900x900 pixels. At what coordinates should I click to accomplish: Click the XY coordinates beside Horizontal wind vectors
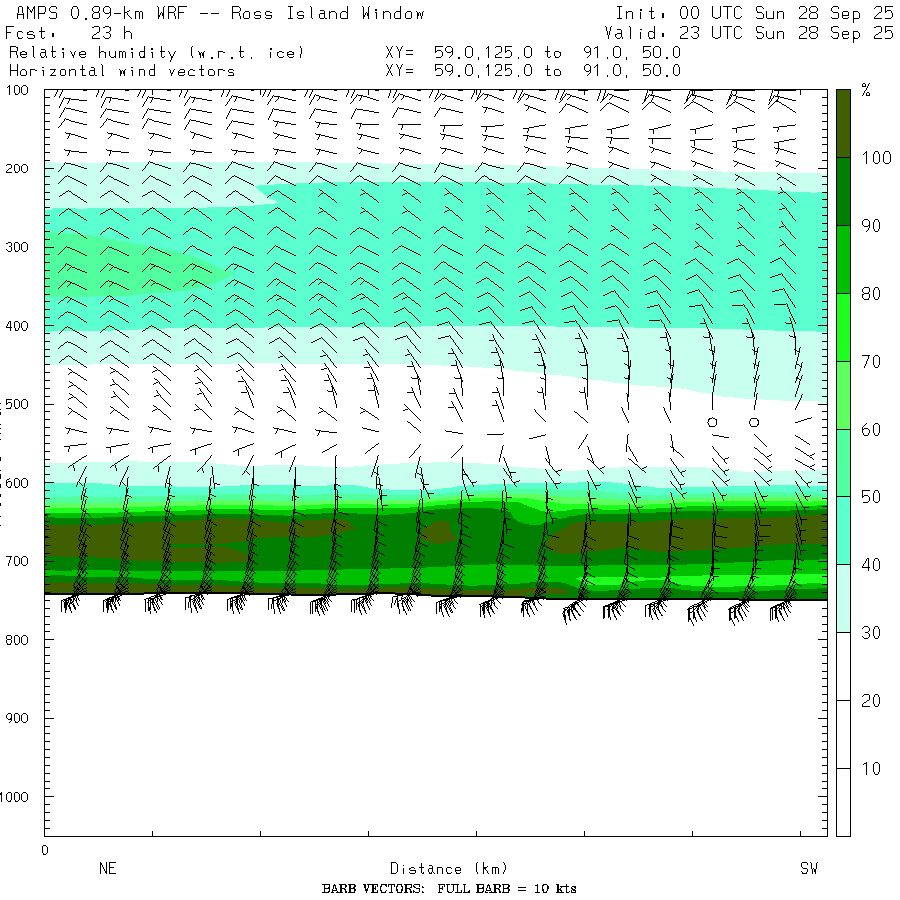[533, 71]
